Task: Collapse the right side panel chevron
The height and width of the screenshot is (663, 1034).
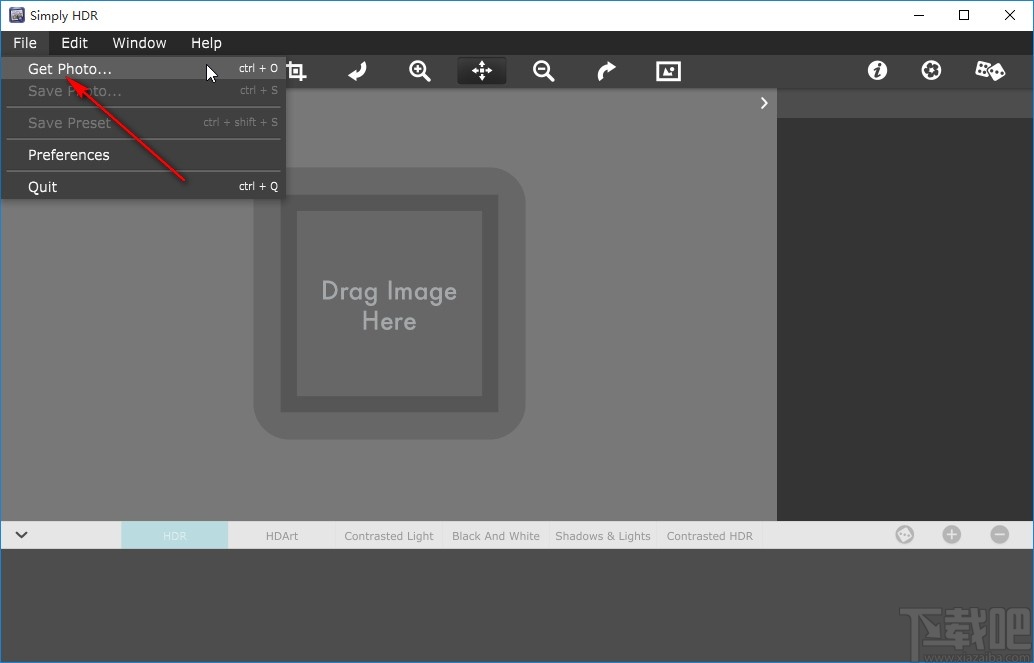Action: point(764,103)
